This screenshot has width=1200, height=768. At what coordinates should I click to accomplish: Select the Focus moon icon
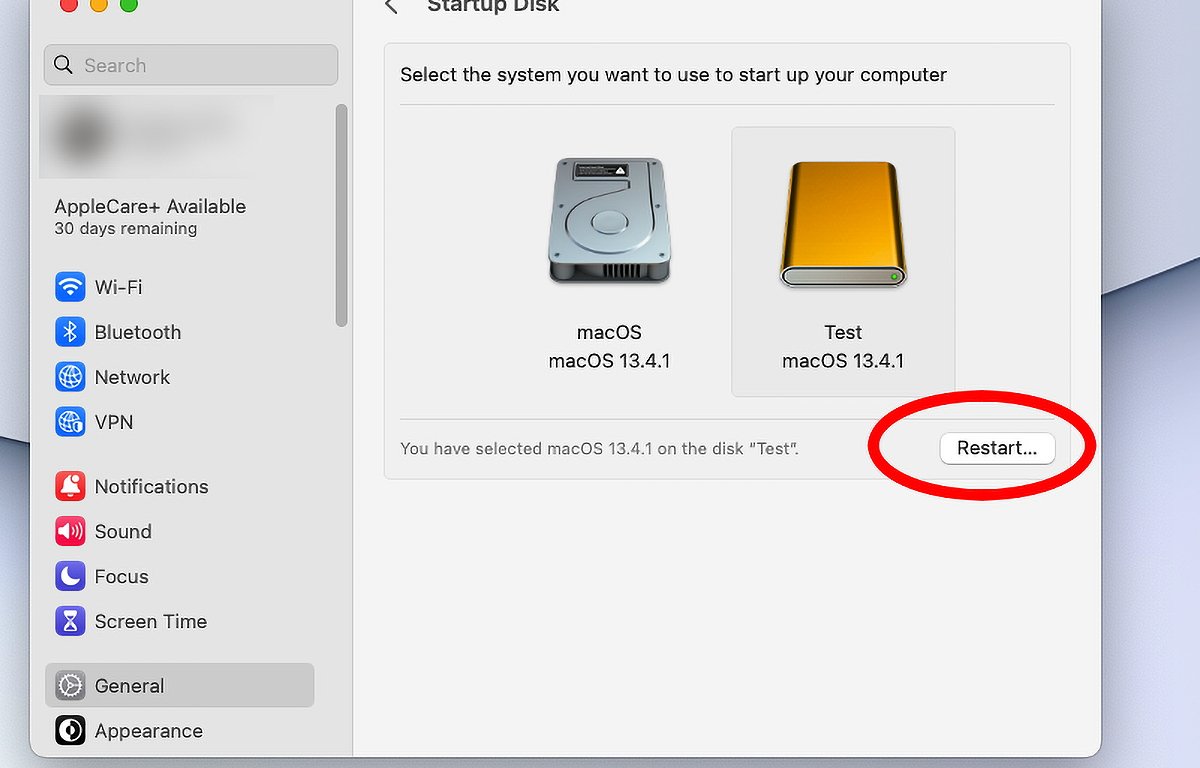click(x=70, y=576)
